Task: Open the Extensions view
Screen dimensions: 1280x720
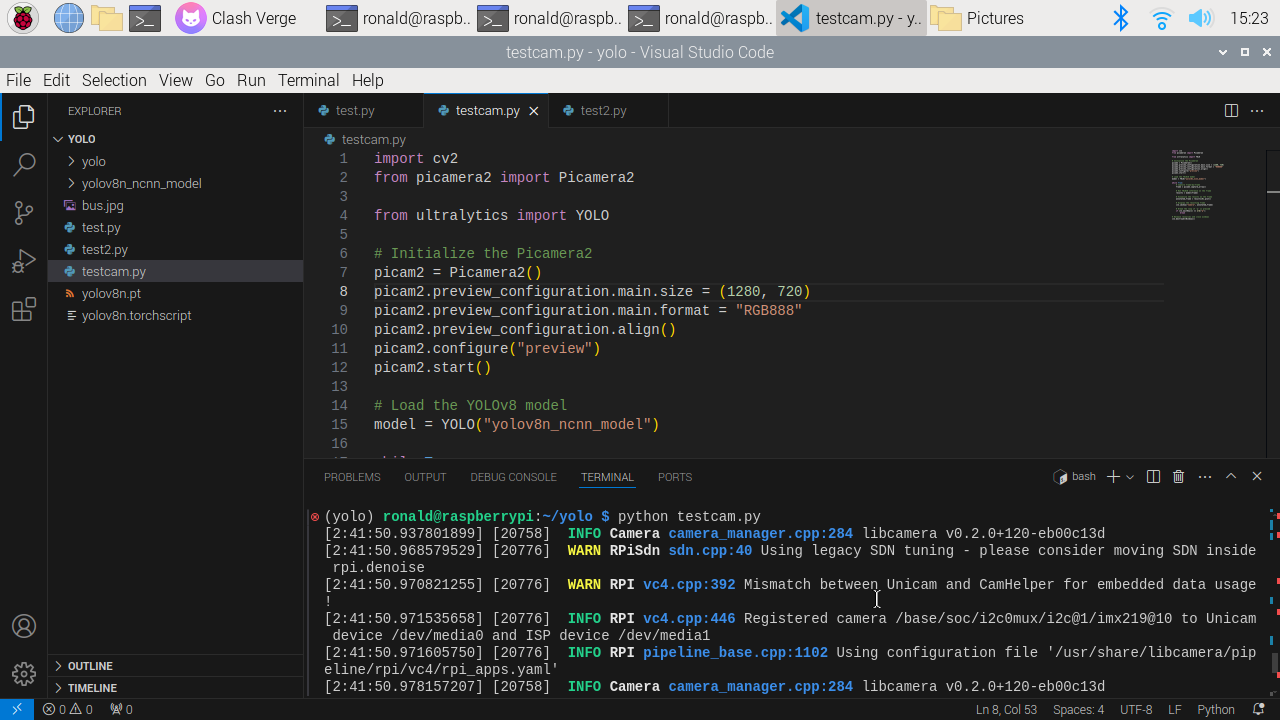Action: (24, 310)
